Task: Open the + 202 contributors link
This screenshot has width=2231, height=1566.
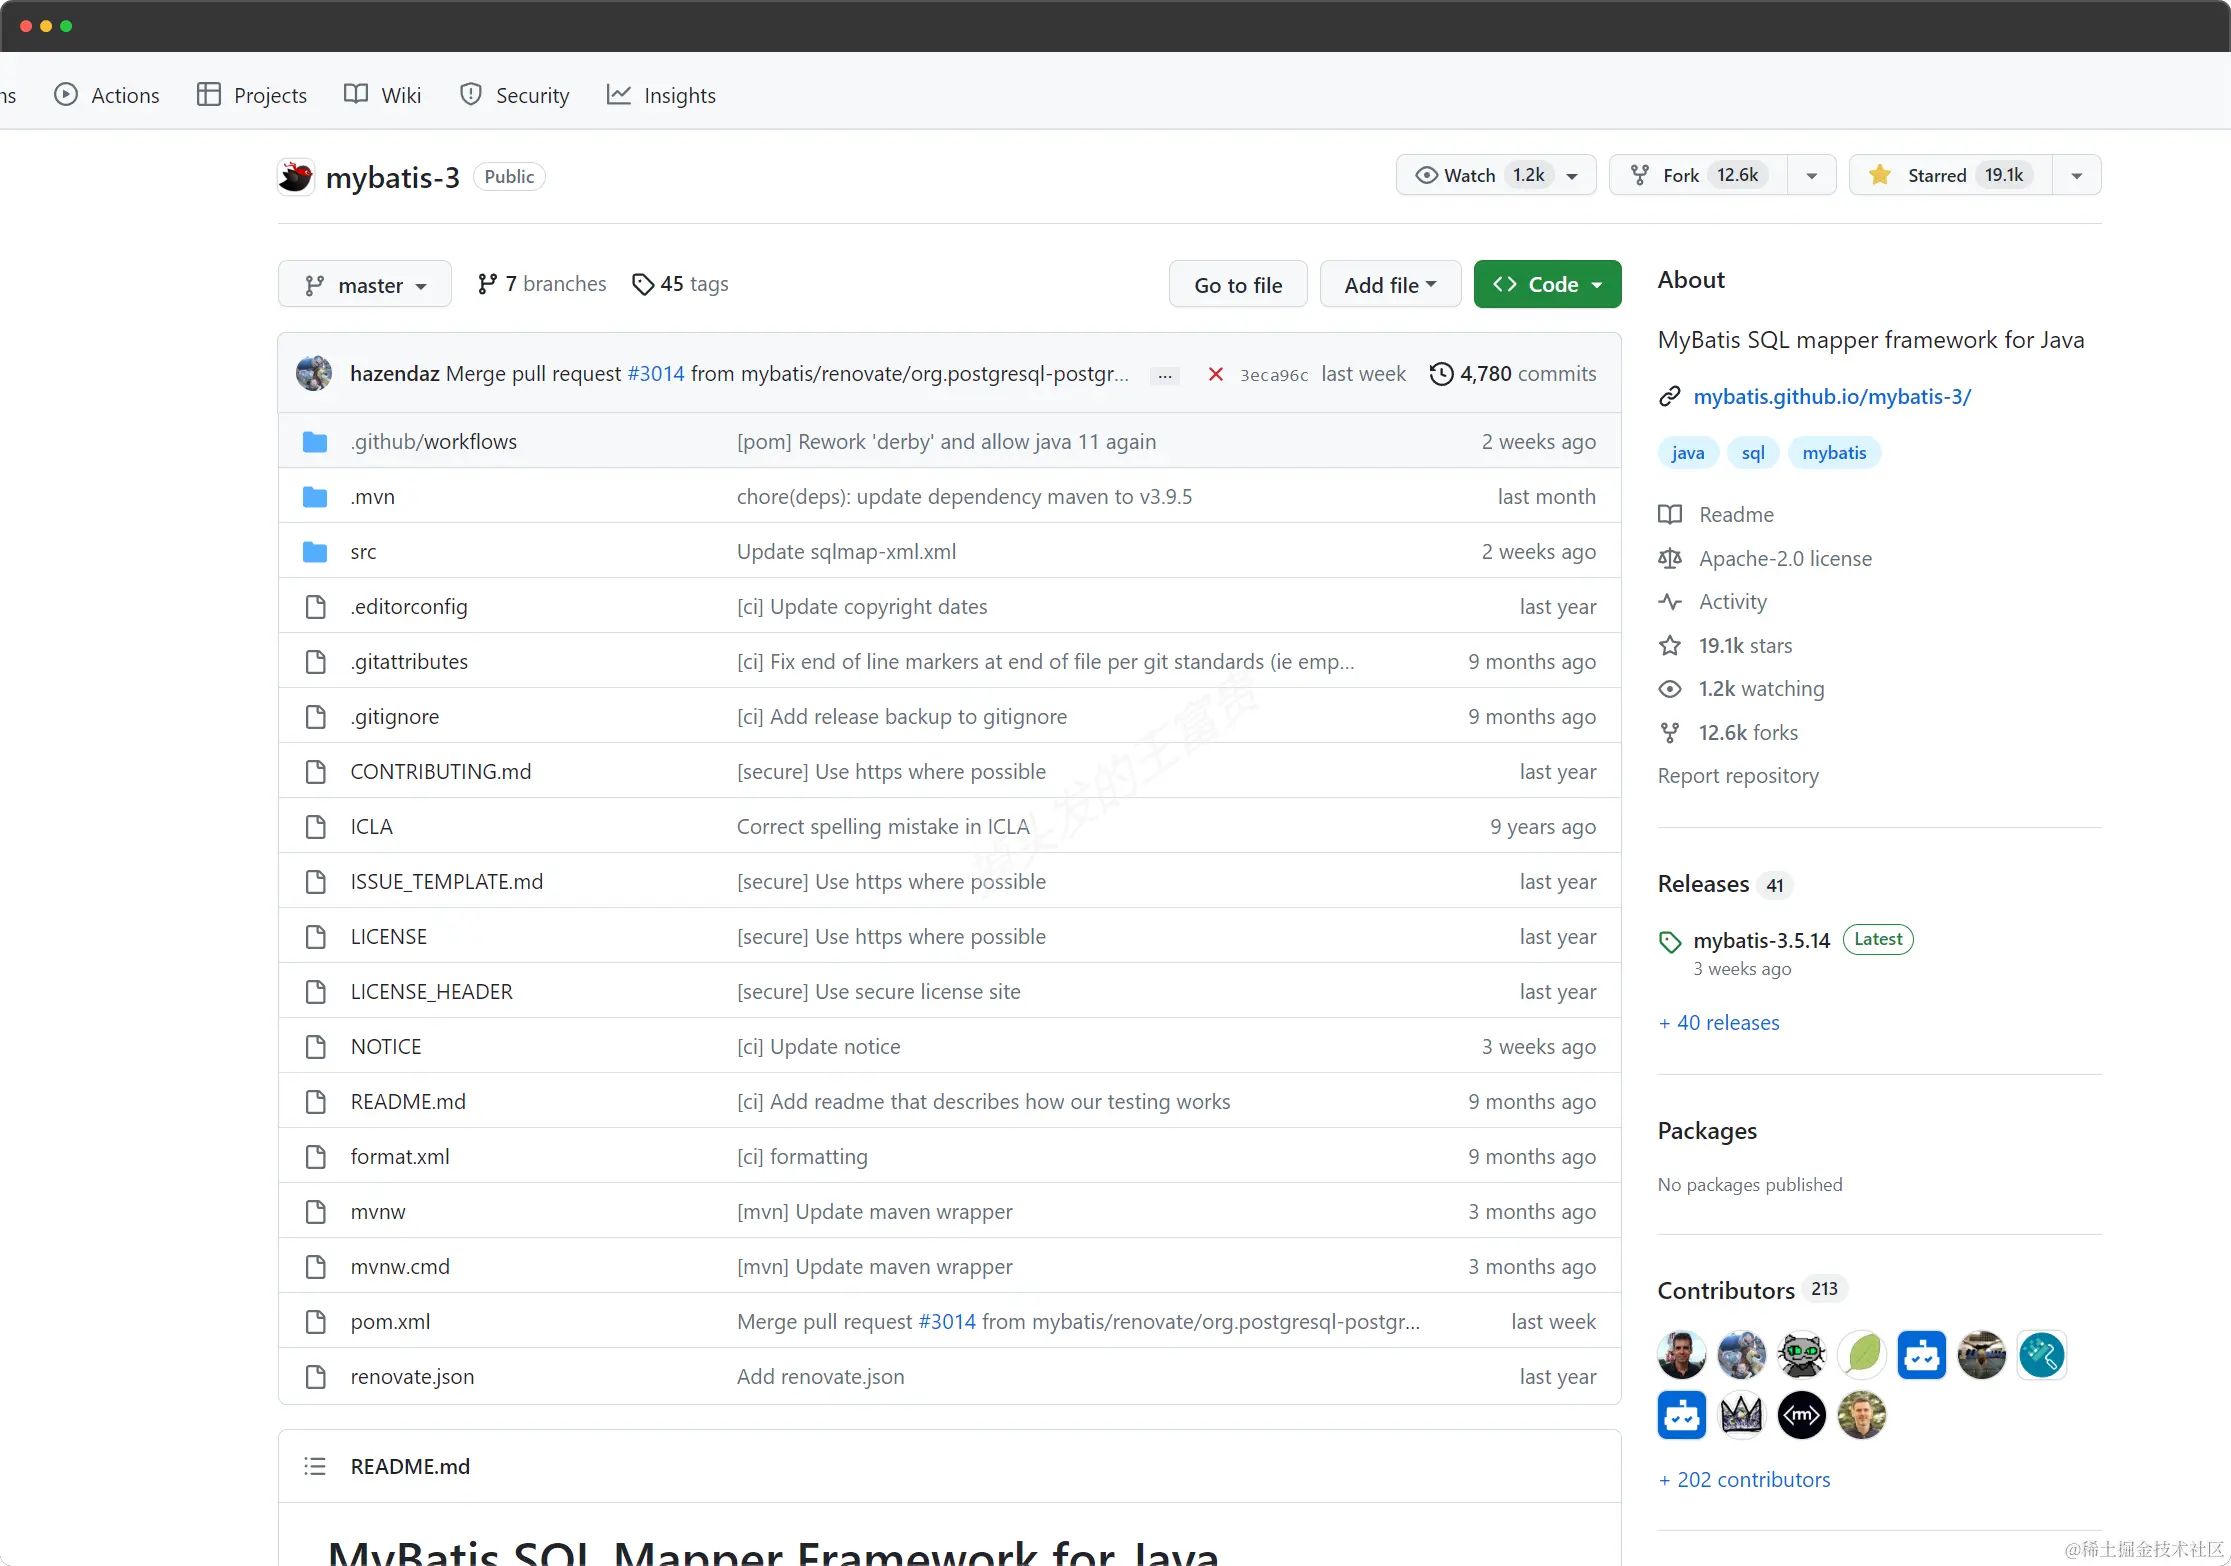Action: click(x=1744, y=1480)
